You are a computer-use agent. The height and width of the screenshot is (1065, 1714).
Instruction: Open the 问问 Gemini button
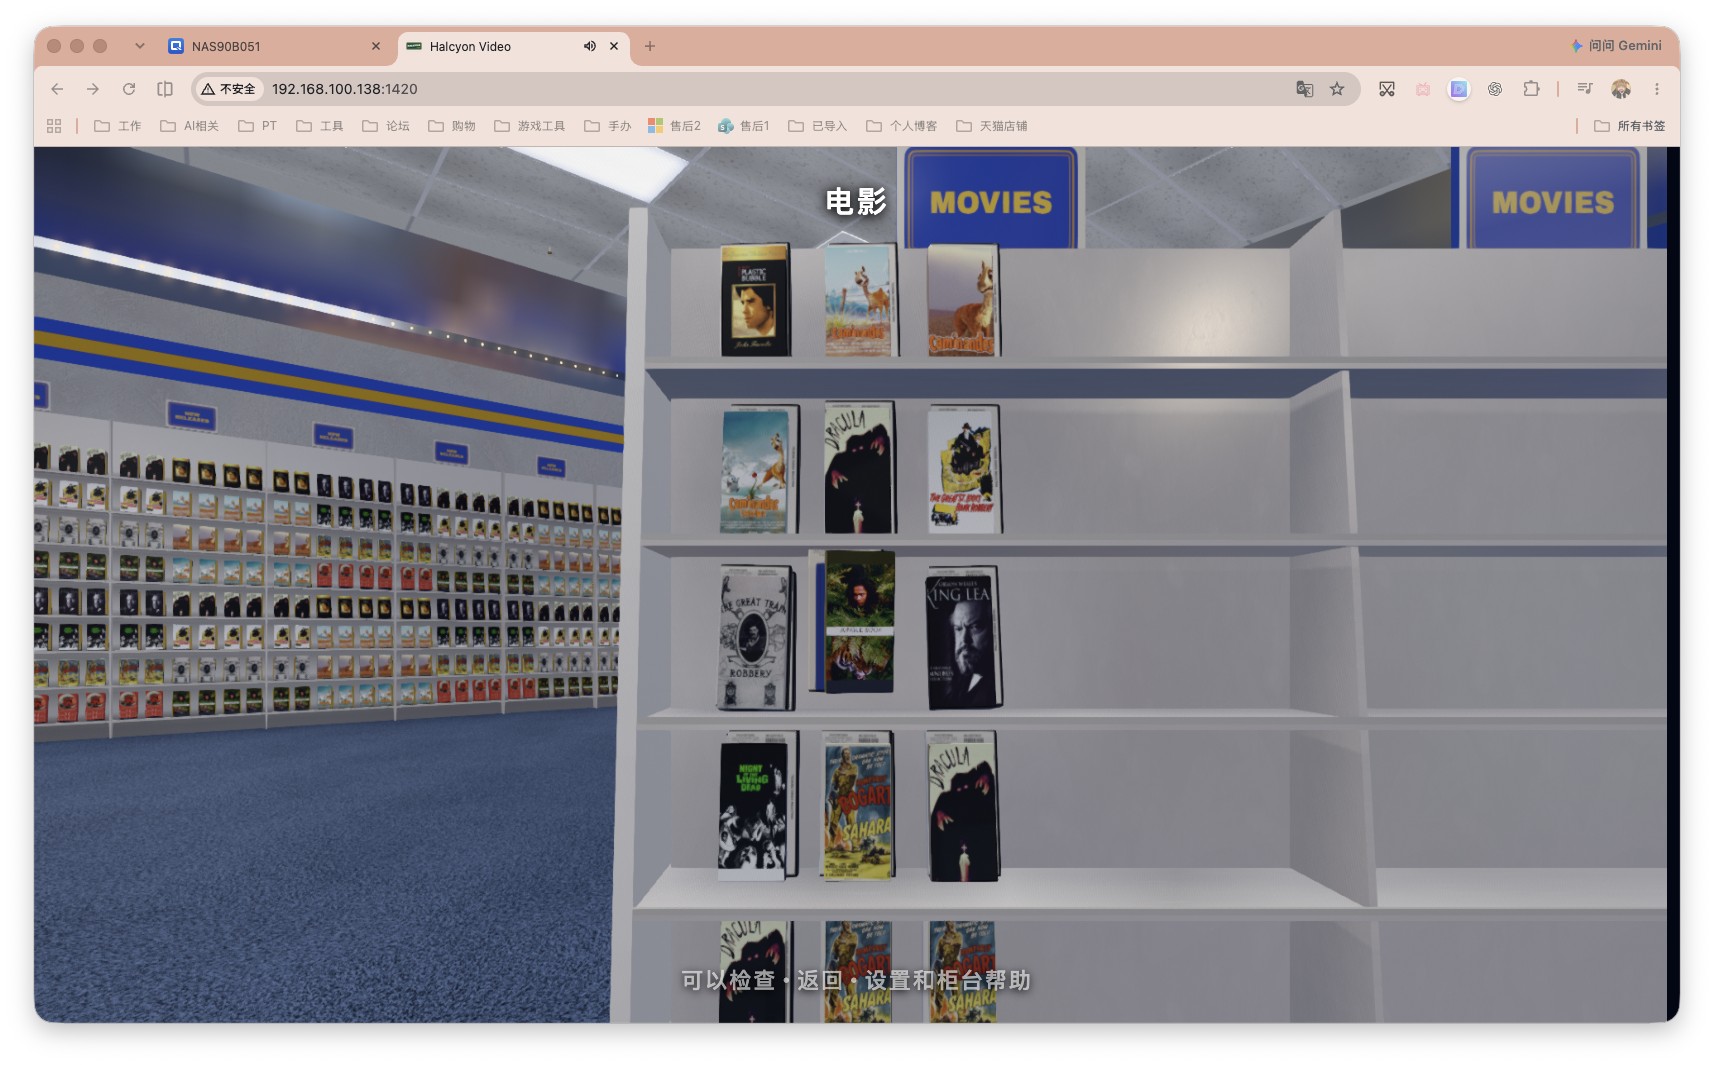tap(1616, 46)
